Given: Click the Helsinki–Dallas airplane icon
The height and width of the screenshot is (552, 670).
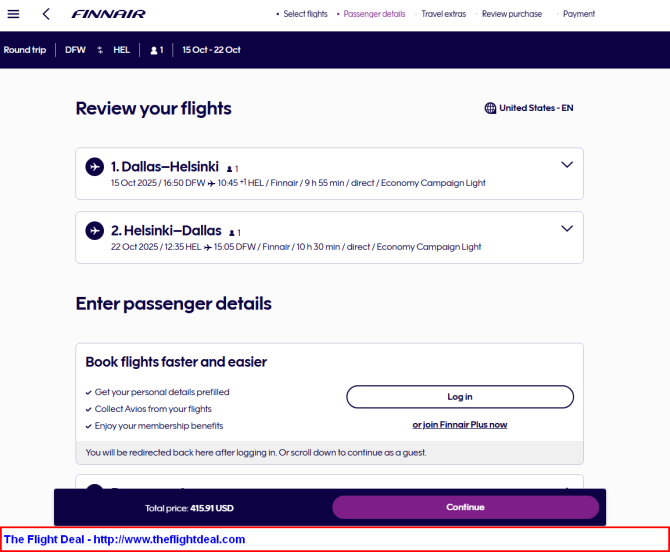Looking at the screenshot, I should pos(95,231).
